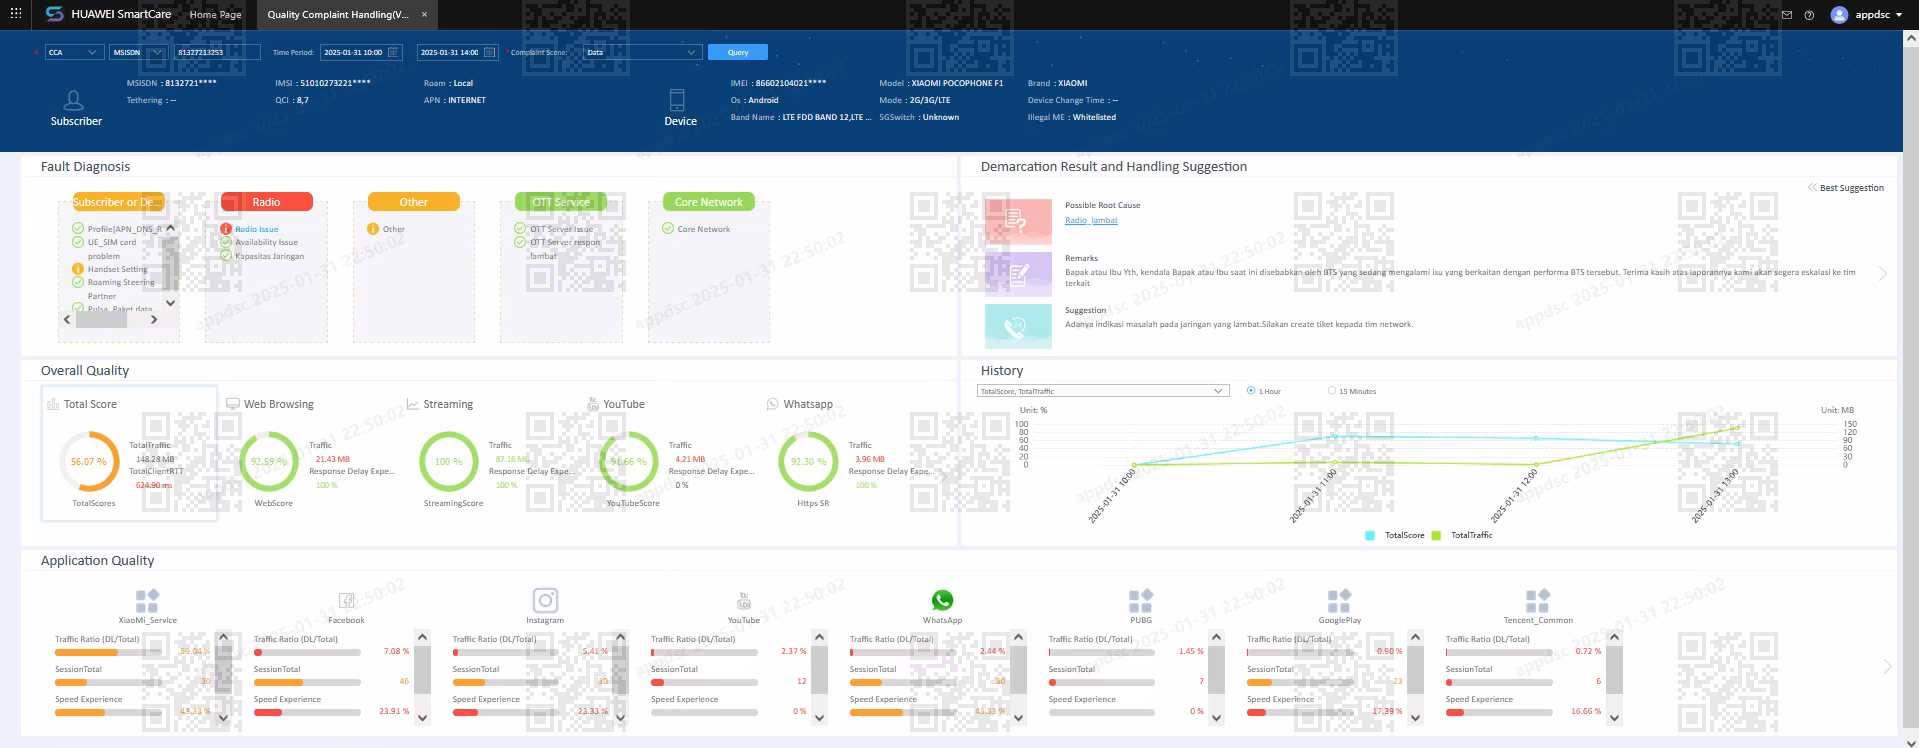
Task: Click the Tencent_Common app icon
Action: [x=1538, y=601]
